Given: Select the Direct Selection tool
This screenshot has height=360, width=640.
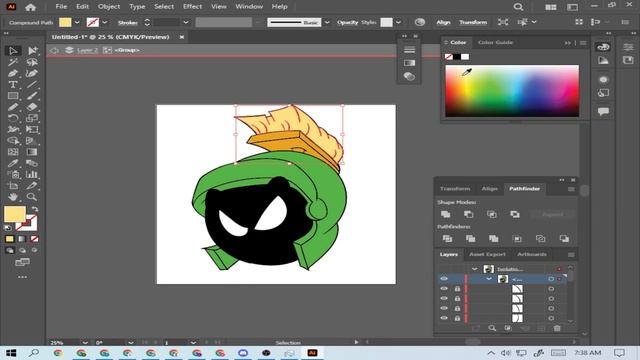Looking at the screenshot, I should tap(32, 51).
